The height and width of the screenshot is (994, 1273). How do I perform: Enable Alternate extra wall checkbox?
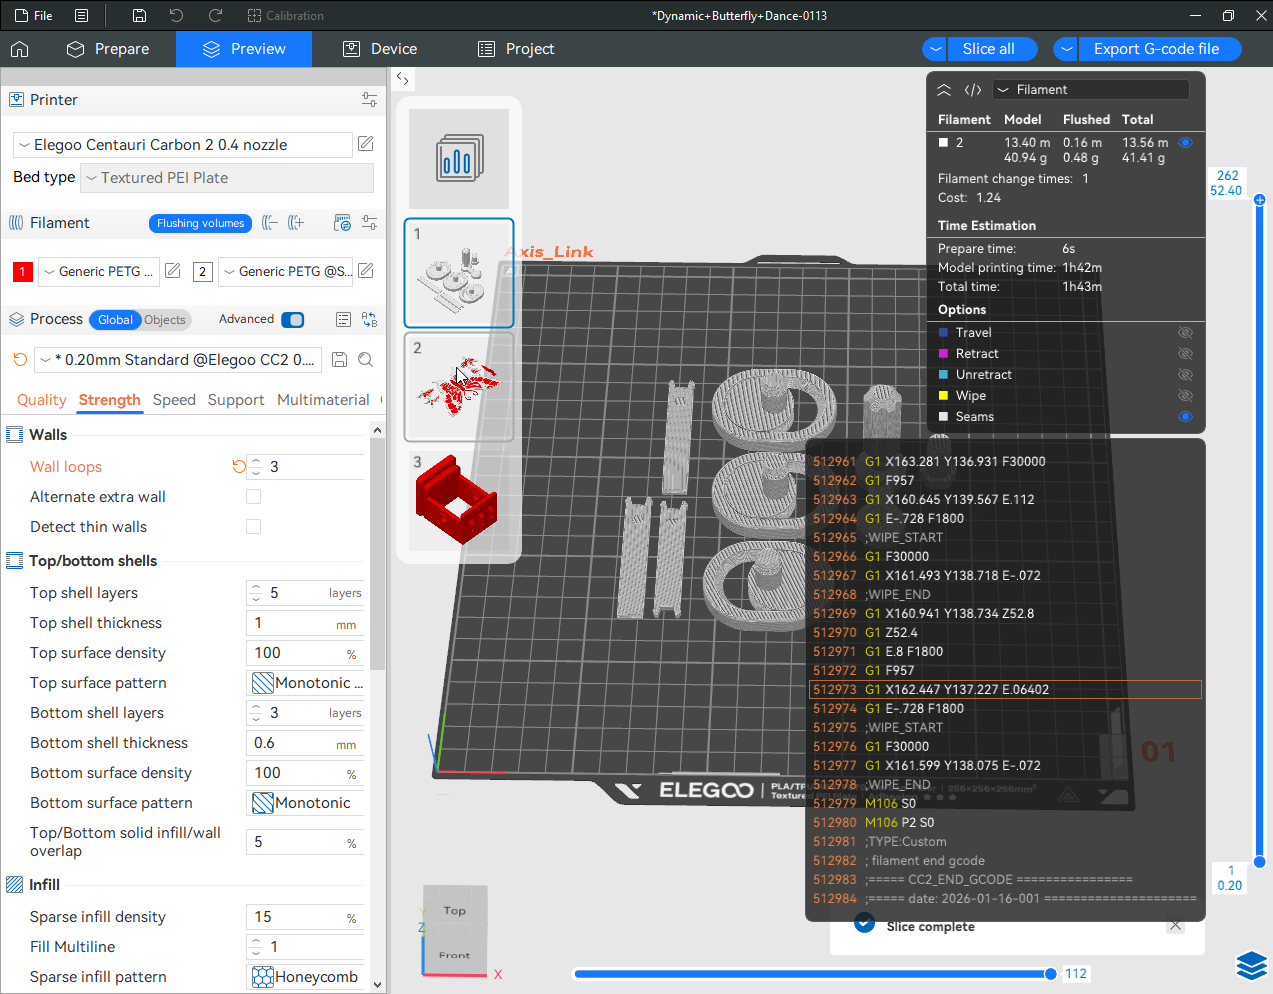tap(254, 497)
